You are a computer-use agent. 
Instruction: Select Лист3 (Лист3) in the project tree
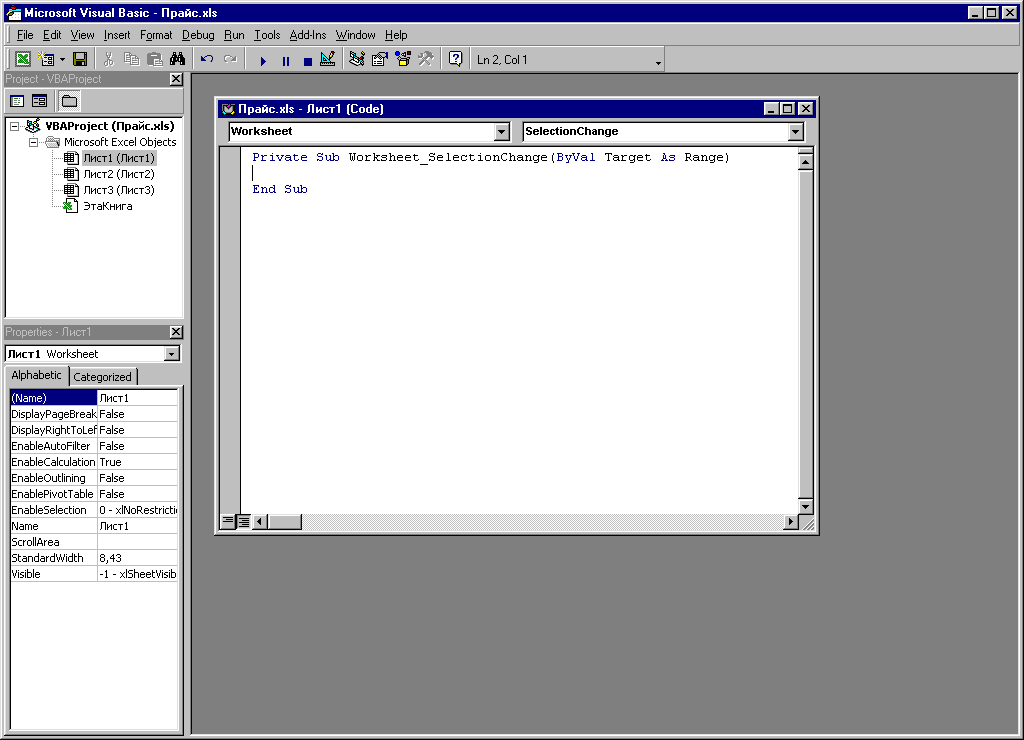click(x=118, y=190)
